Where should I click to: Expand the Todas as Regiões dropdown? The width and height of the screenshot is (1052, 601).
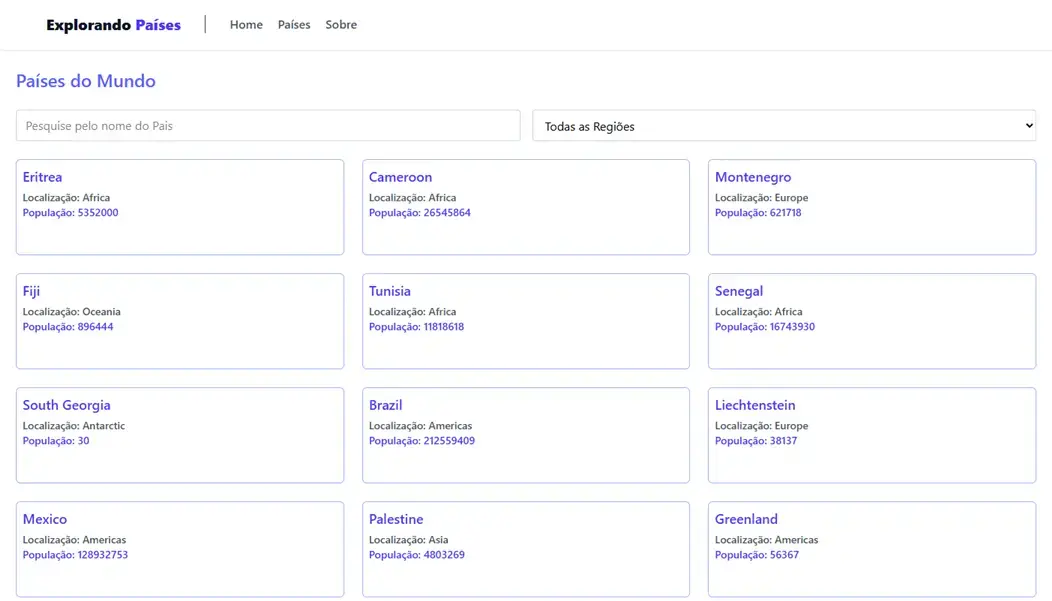(x=784, y=126)
